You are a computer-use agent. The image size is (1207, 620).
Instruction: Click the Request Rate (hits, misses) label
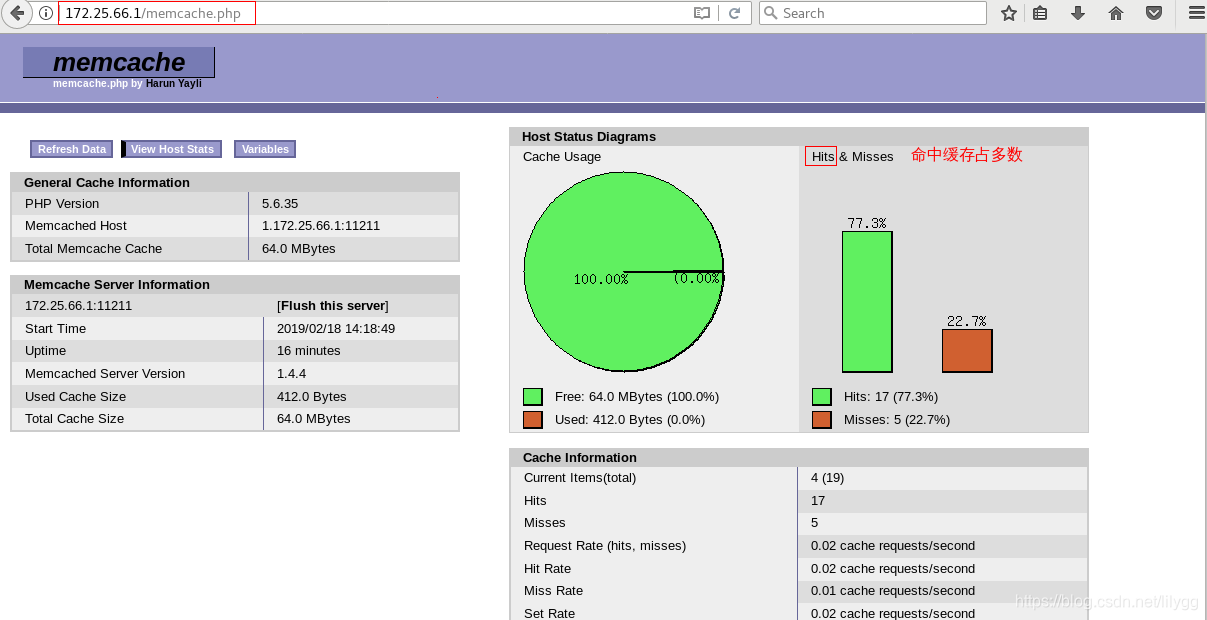pyautogui.click(x=605, y=546)
